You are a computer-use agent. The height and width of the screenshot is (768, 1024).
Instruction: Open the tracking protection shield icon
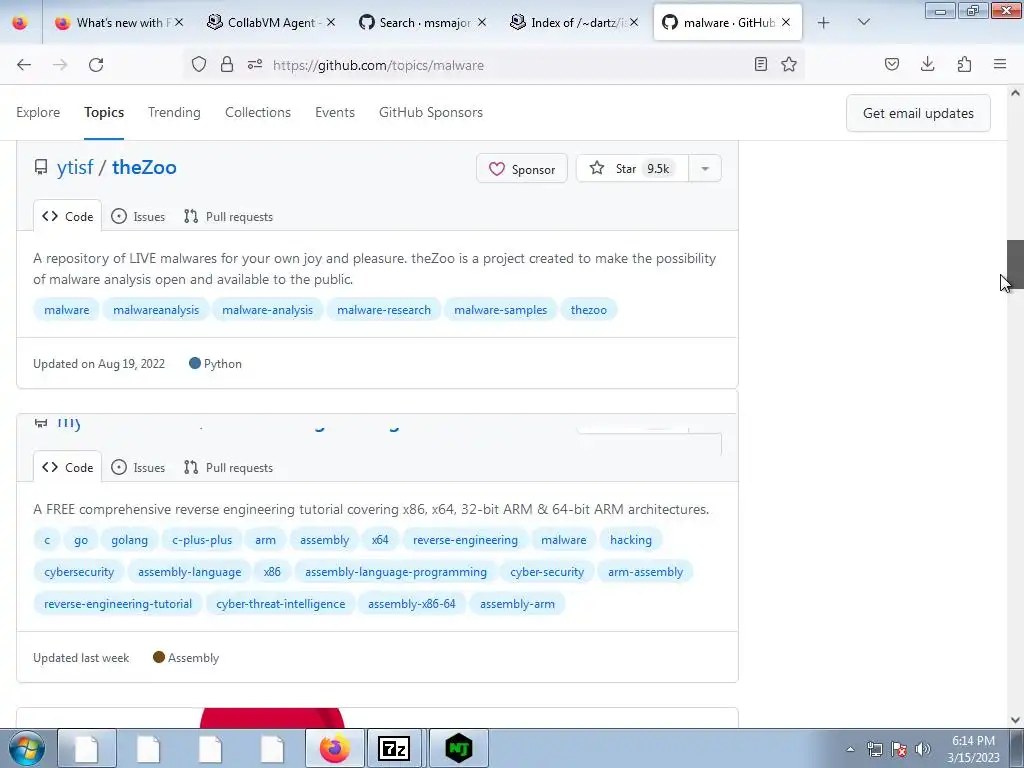click(199, 65)
